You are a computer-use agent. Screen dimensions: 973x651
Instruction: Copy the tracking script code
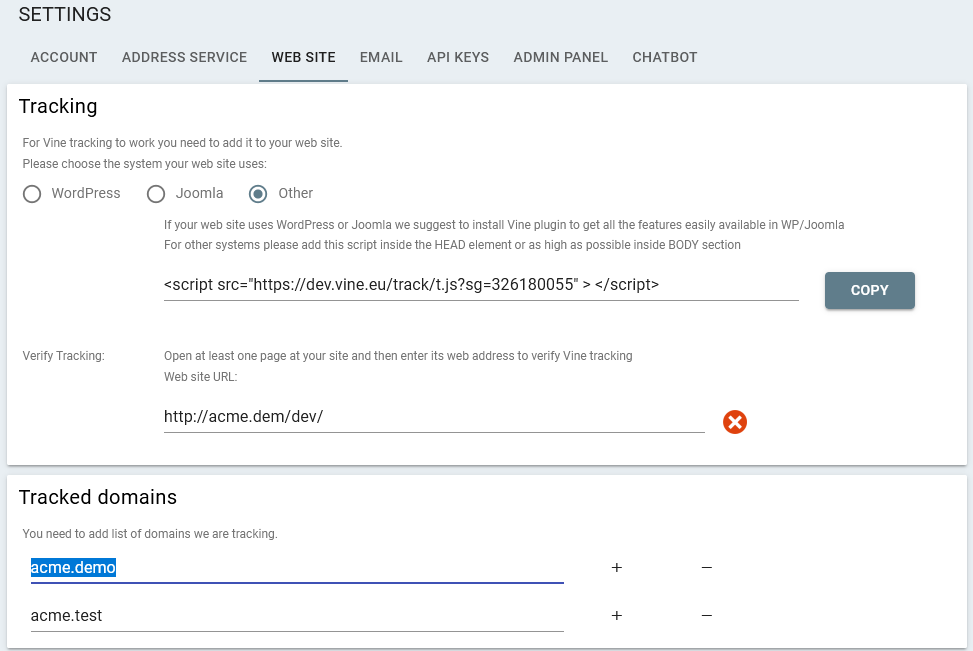click(x=869, y=290)
